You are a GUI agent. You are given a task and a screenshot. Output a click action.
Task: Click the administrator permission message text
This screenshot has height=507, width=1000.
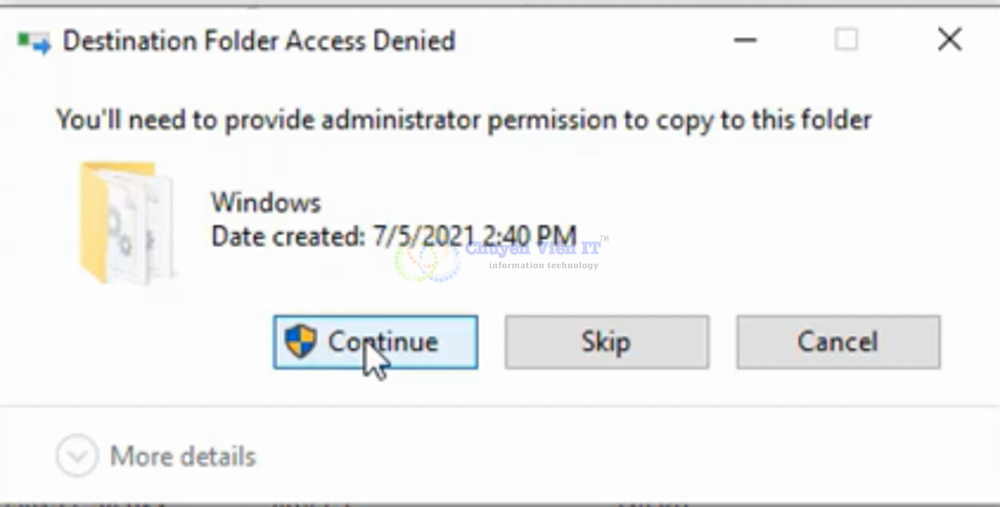463,121
